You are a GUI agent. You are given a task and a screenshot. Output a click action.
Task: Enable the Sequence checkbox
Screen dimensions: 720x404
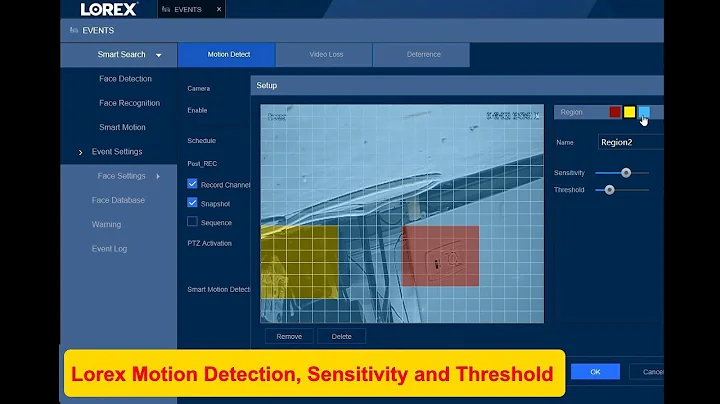click(x=192, y=222)
